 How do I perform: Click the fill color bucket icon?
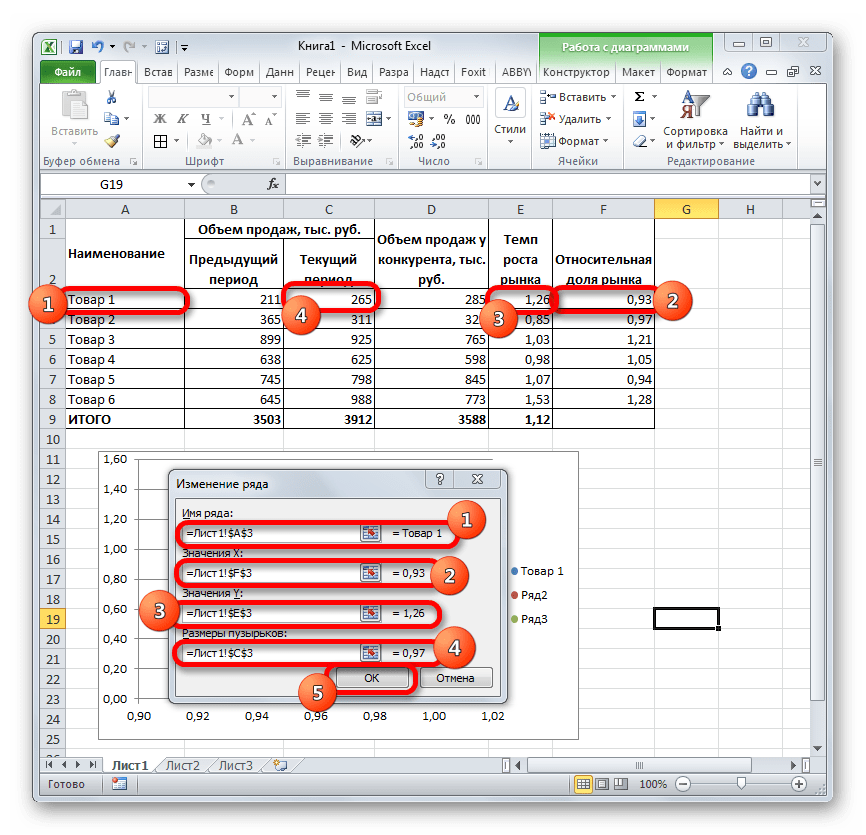tap(204, 140)
